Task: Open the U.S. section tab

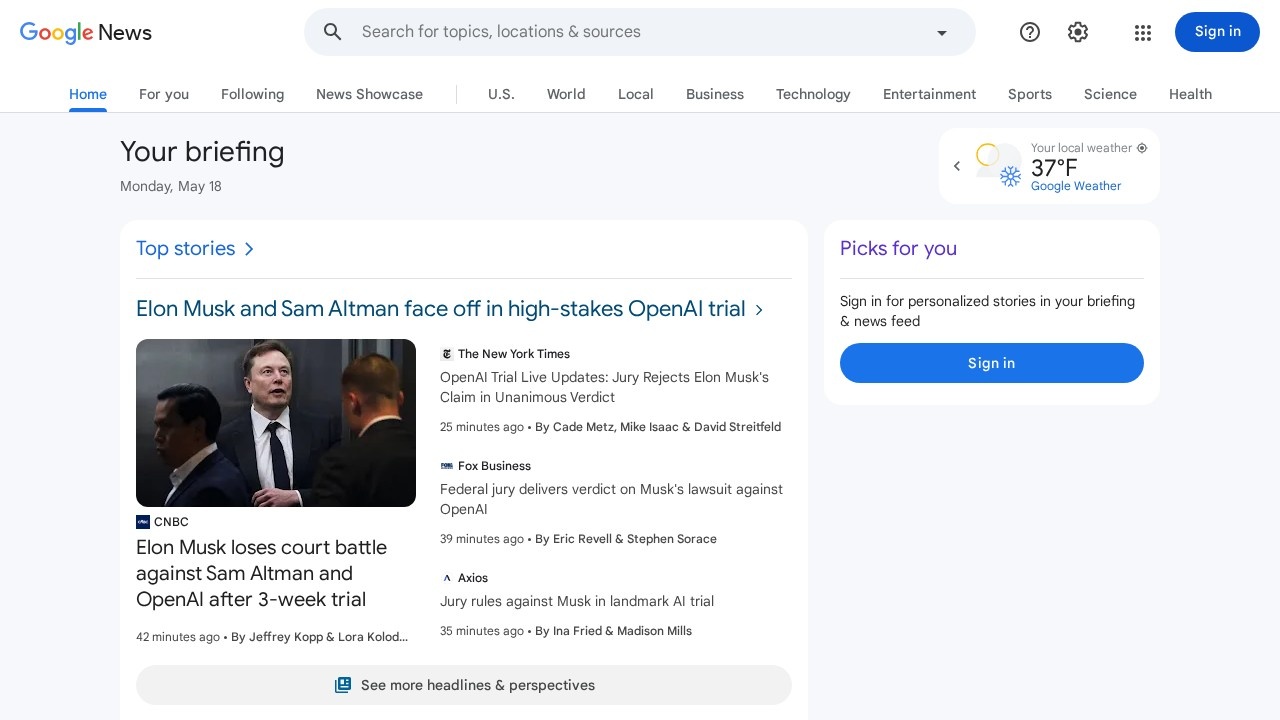Action: tap(501, 94)
